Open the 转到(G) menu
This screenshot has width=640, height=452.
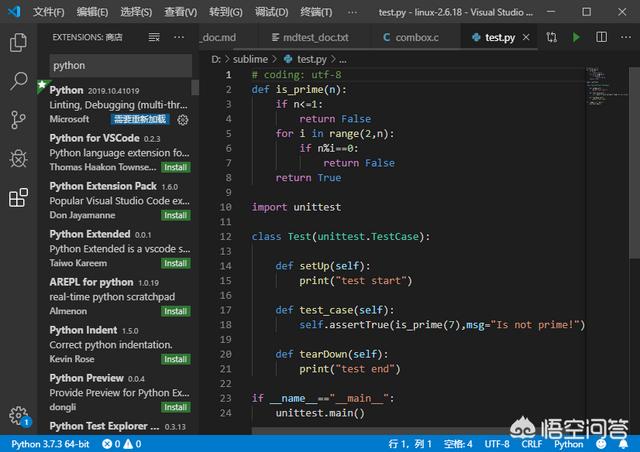click(226, 12)
